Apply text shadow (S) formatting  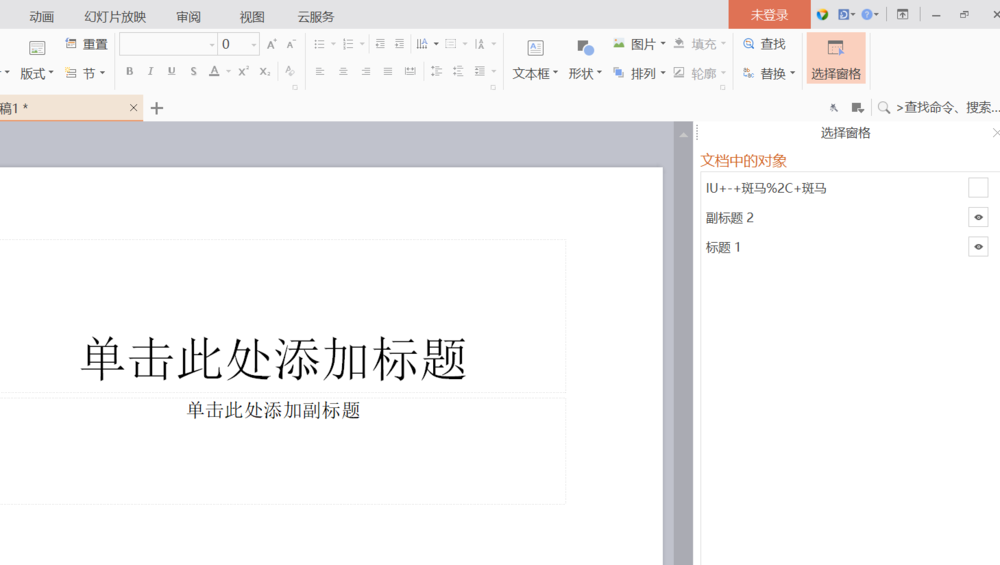pos(193,71)
